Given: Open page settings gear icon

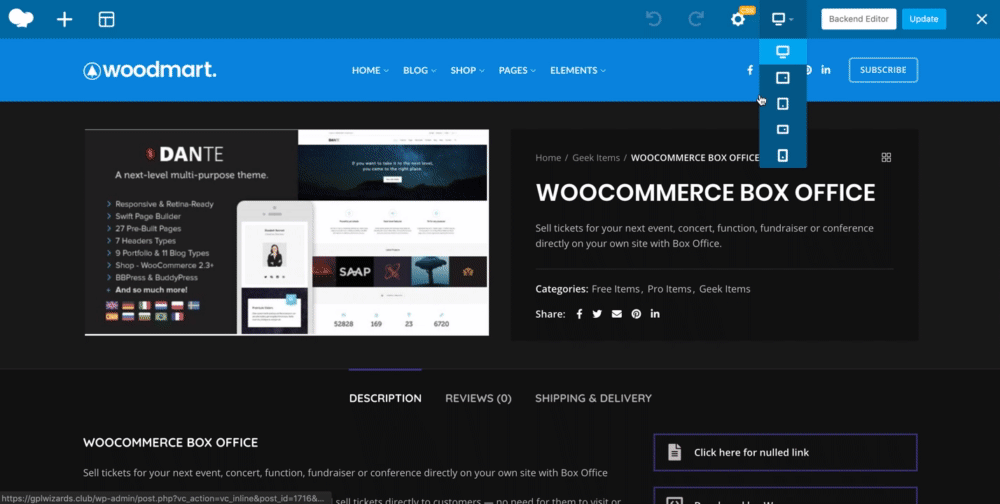Looking at the screenshot, I should 738,19.
